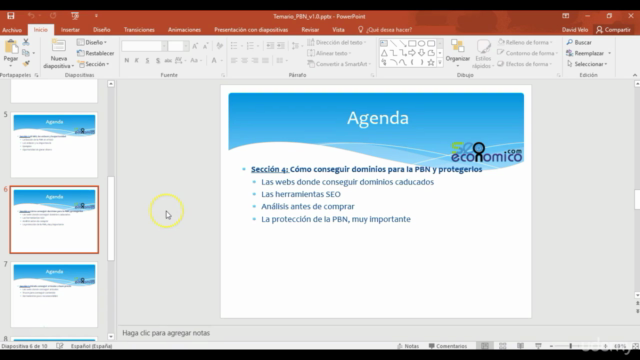Decrease font size with the smaller A icon

tap(206, 46)
